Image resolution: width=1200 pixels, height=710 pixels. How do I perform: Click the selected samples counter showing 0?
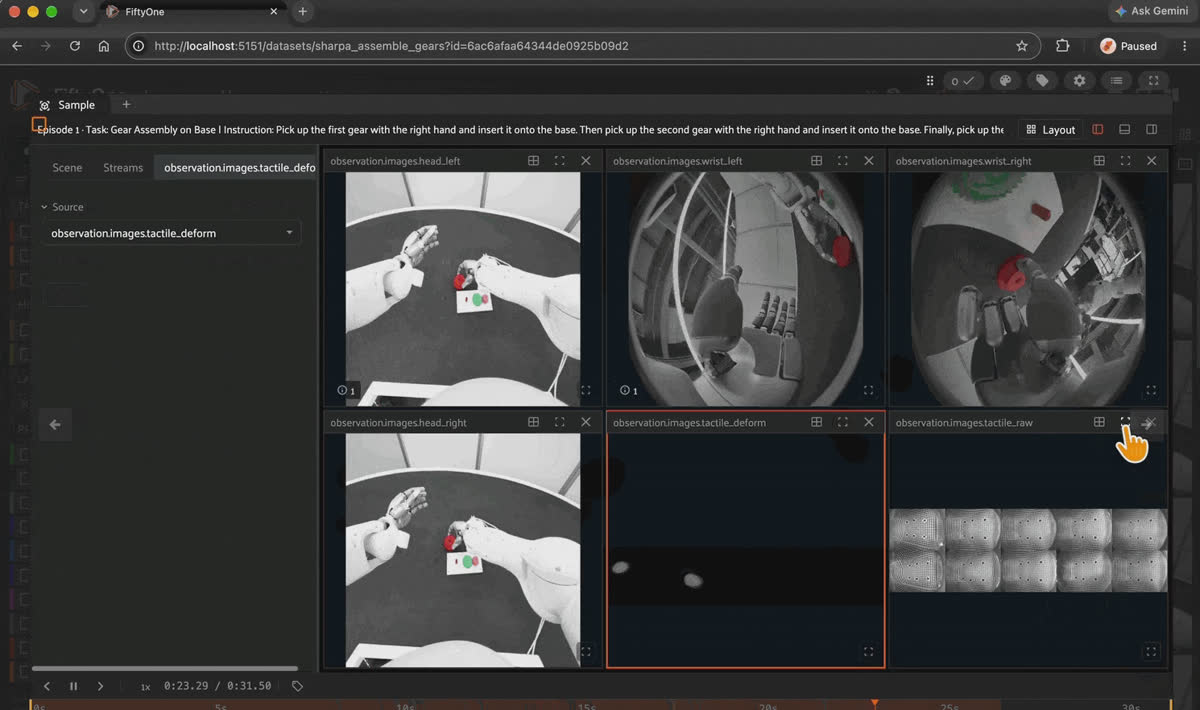click(962, 81)
